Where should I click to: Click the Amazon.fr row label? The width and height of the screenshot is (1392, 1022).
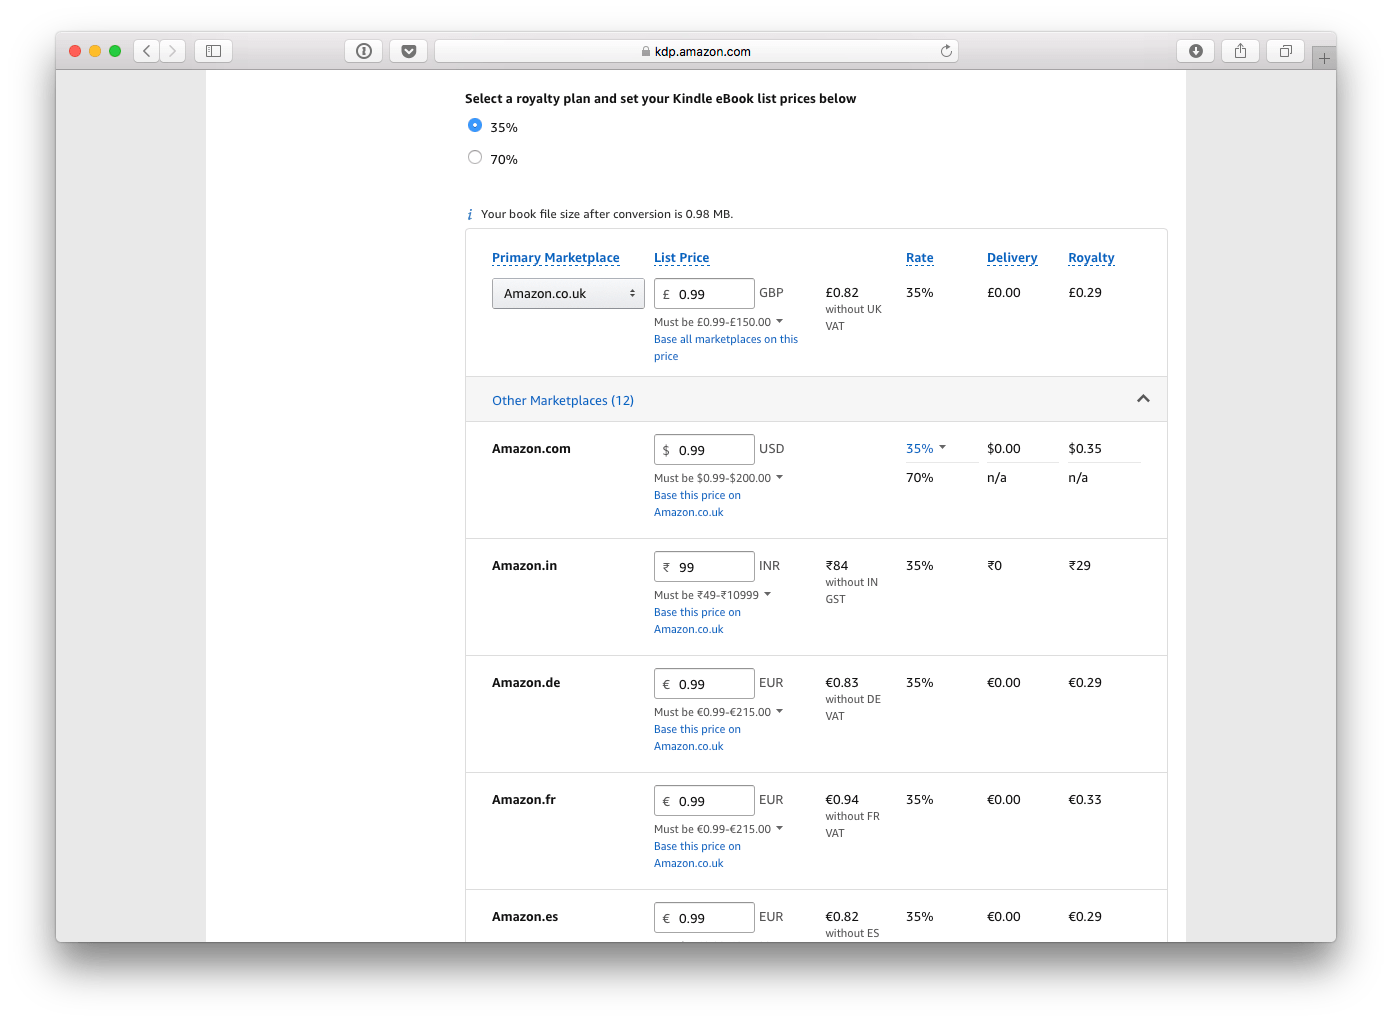tap(523, 800)
